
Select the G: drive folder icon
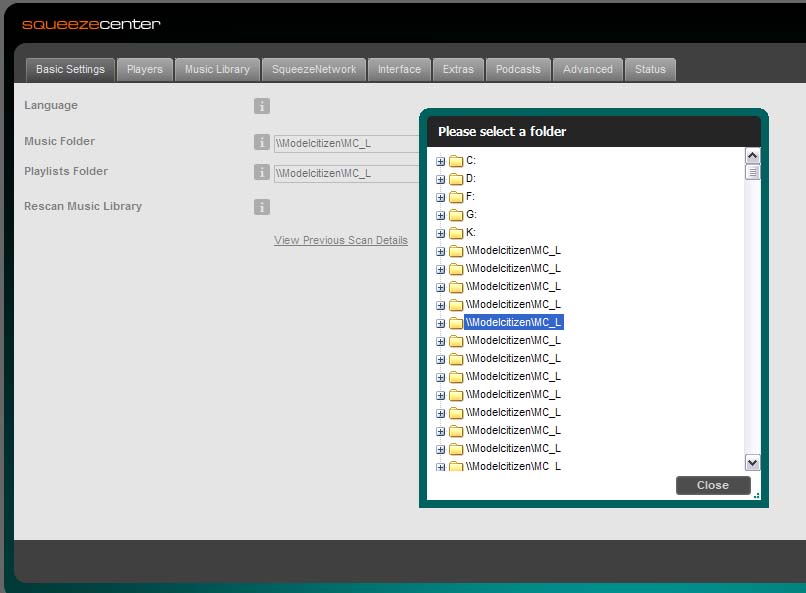point(456,215)
